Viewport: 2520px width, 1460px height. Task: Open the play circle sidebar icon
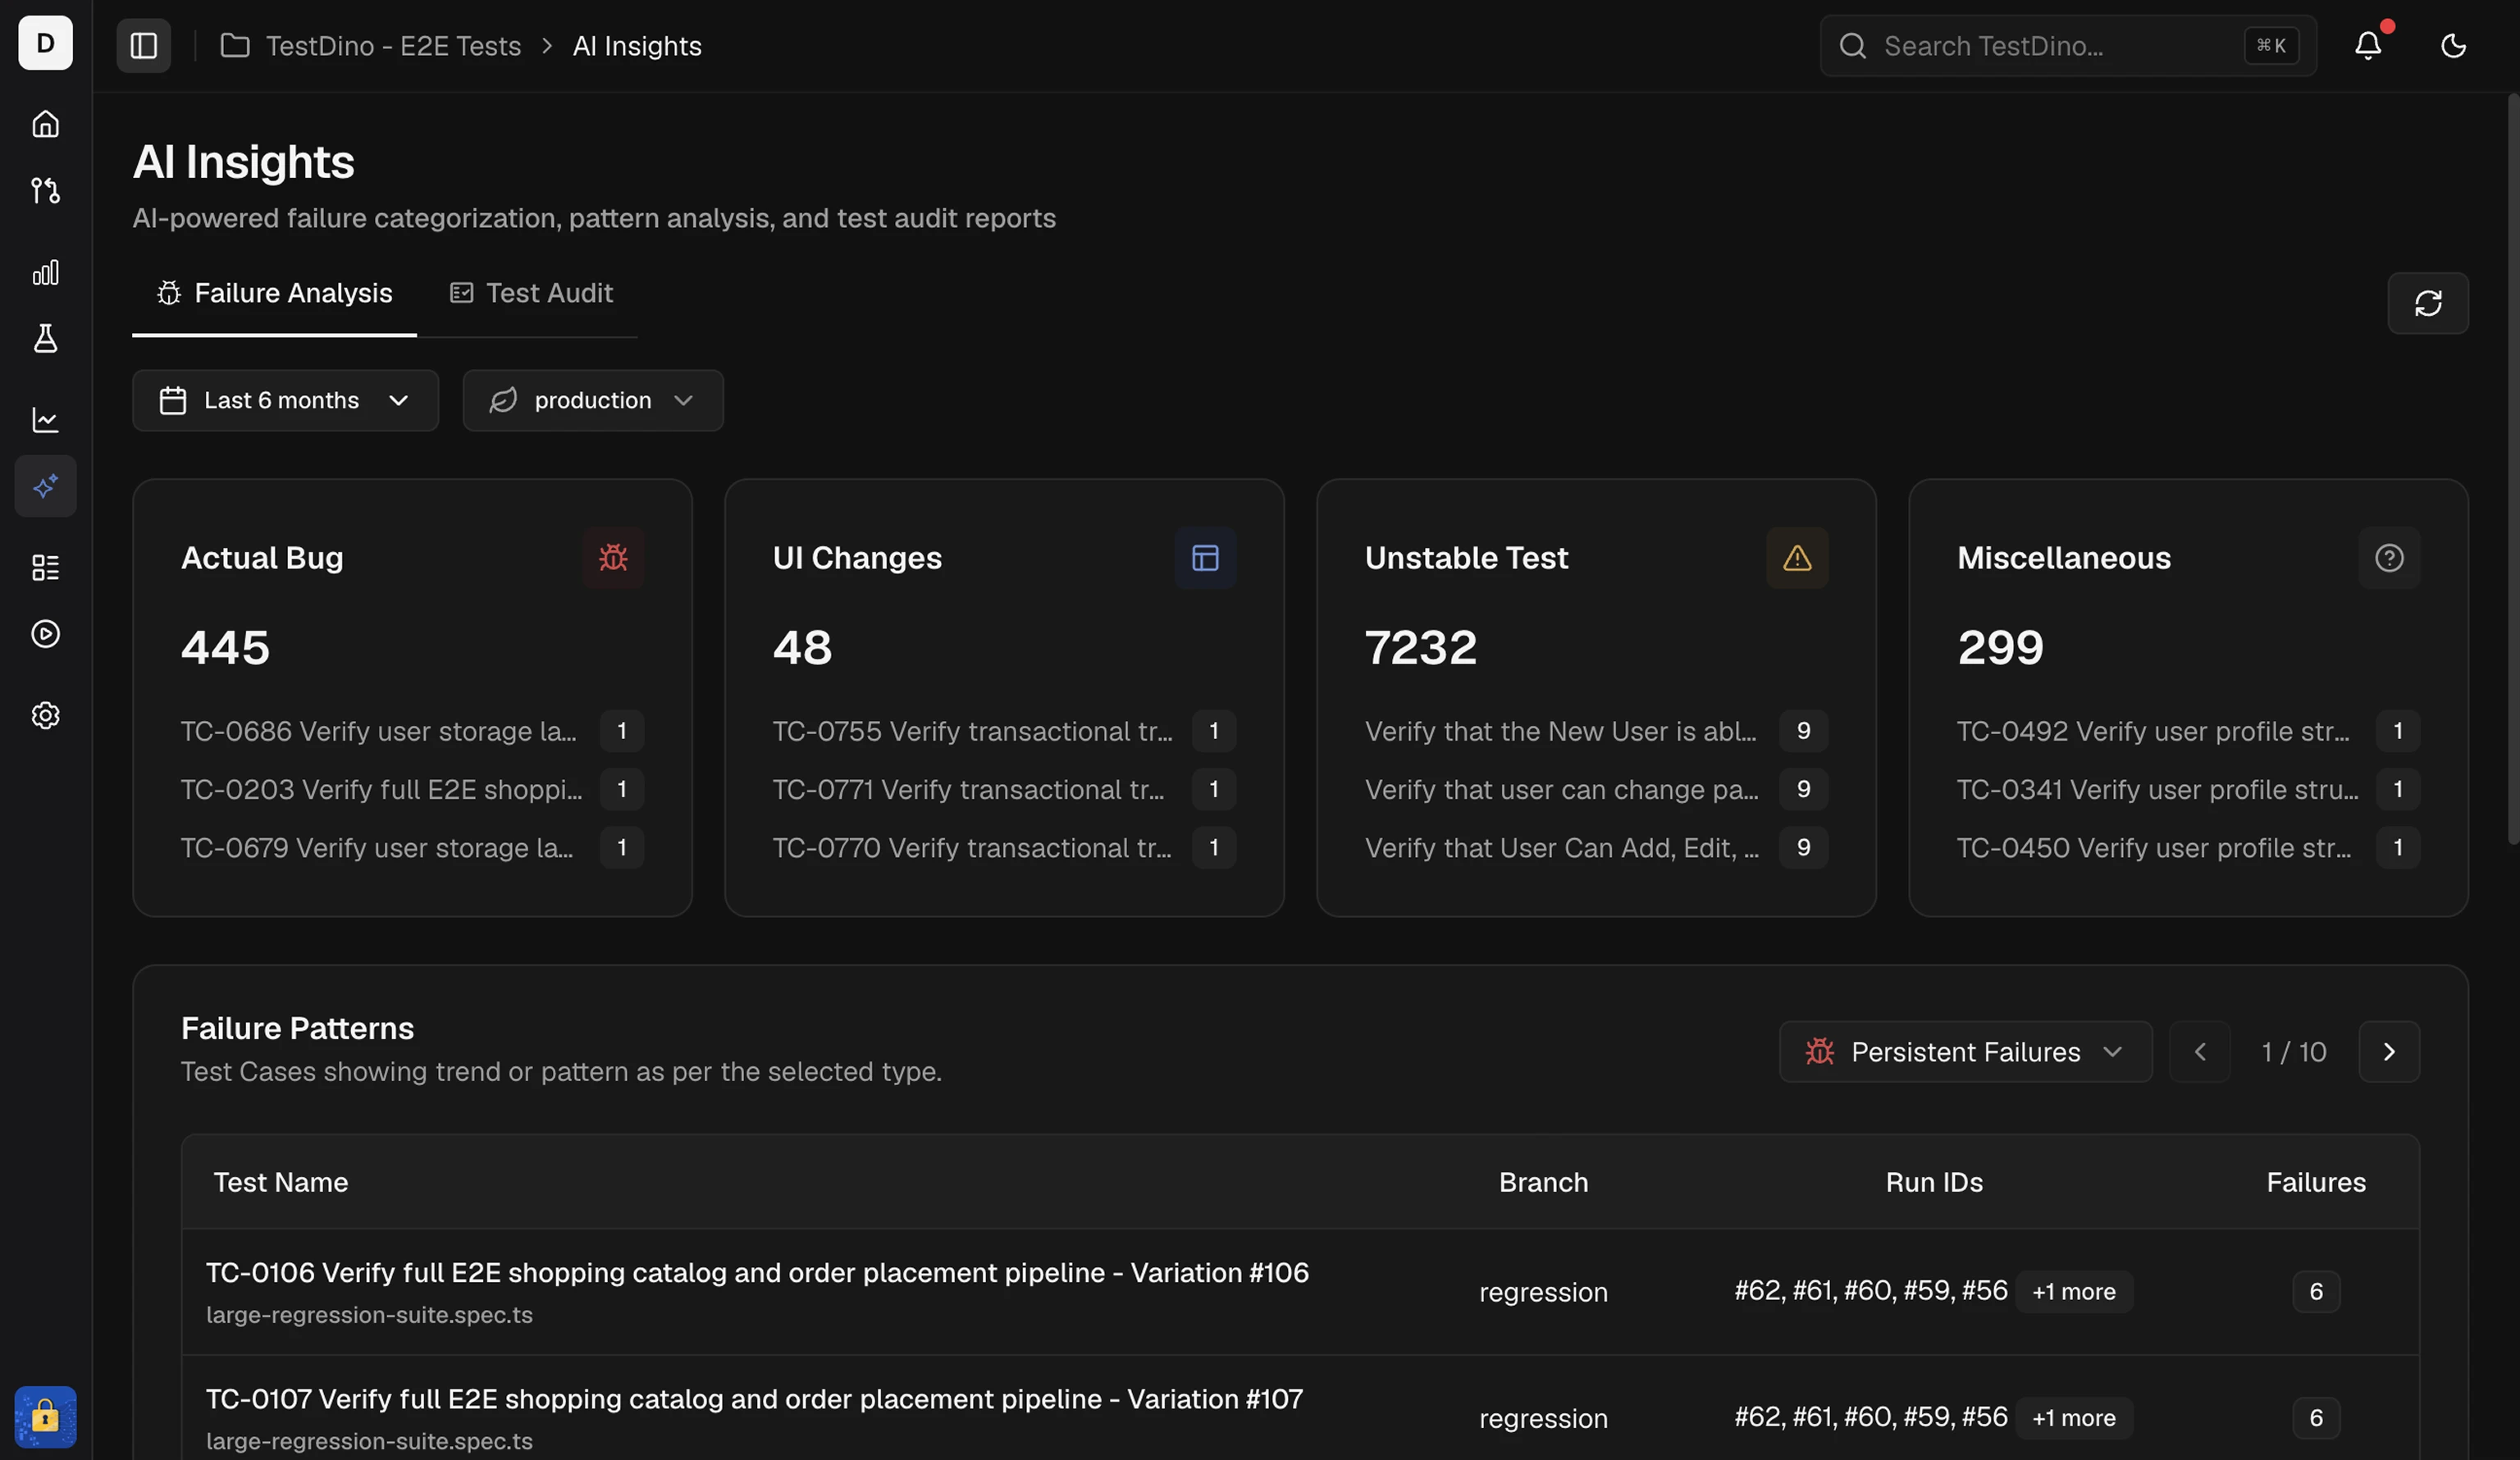[x=45, y=634]
